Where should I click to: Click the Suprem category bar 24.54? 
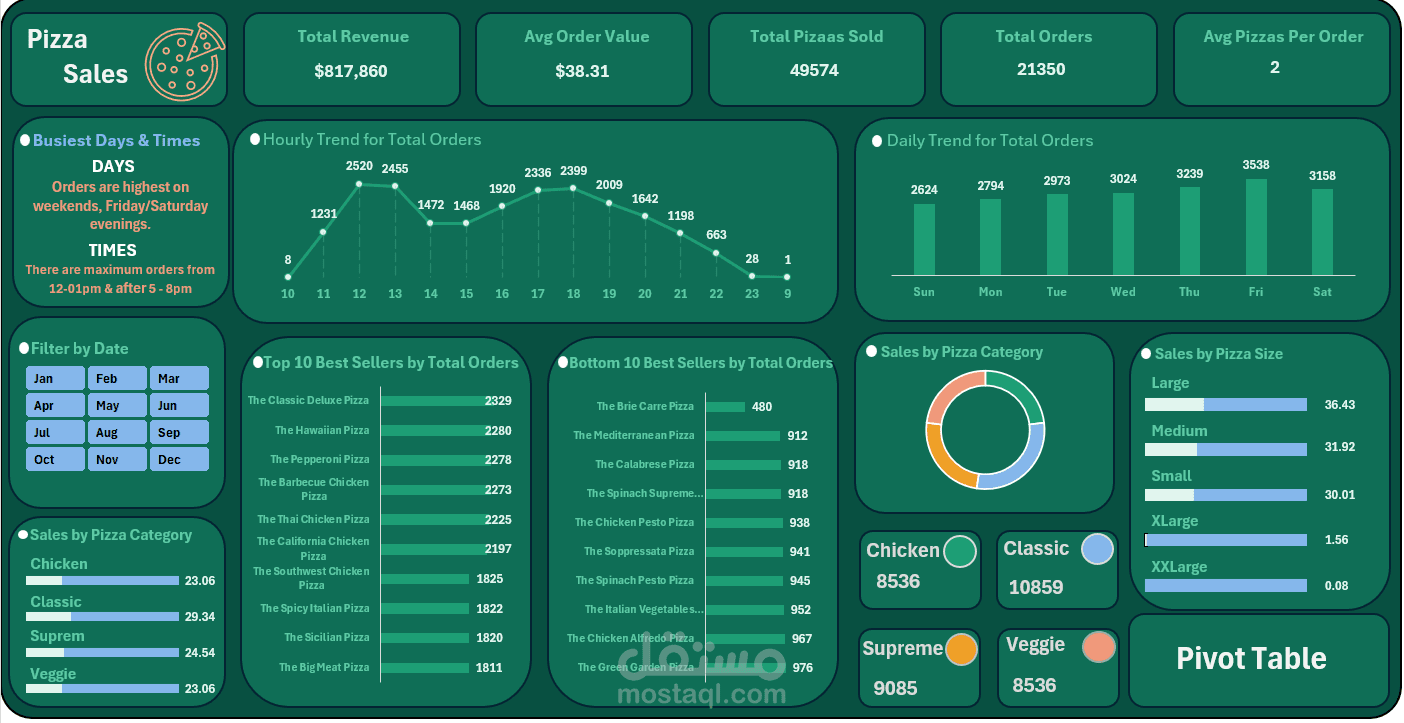point(103,653)
